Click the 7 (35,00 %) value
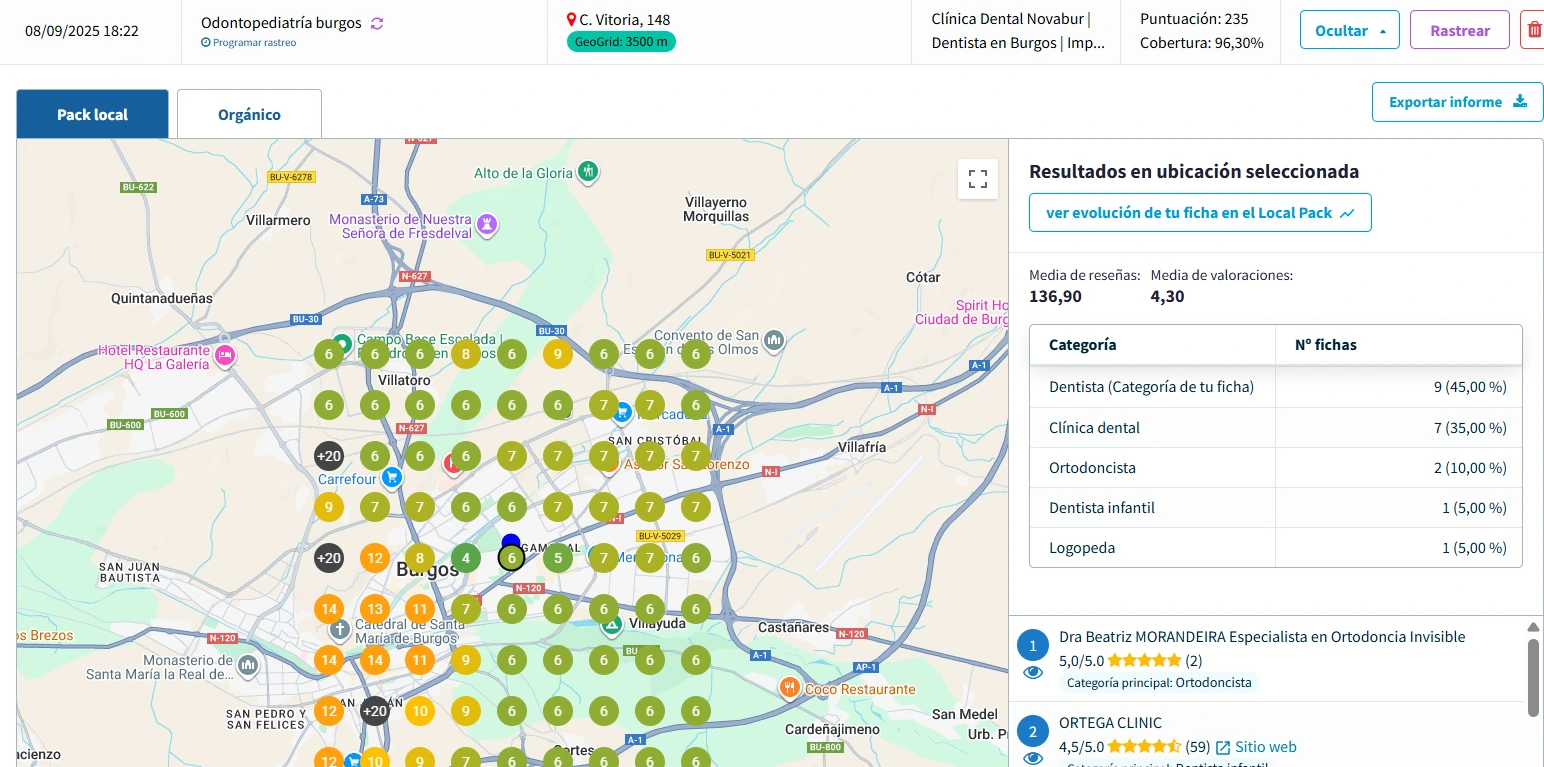Screen dimensions: 1544x767 click(1470, 427)
